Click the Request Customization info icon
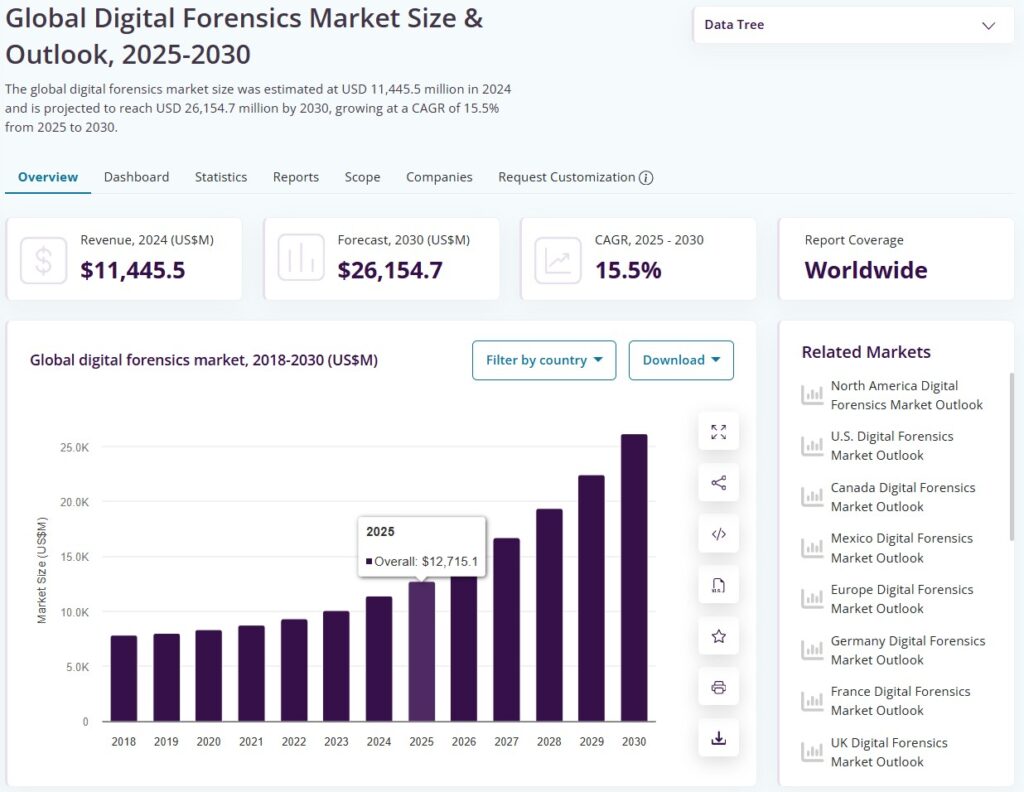 pyautogui.click(x=646, y=178)
